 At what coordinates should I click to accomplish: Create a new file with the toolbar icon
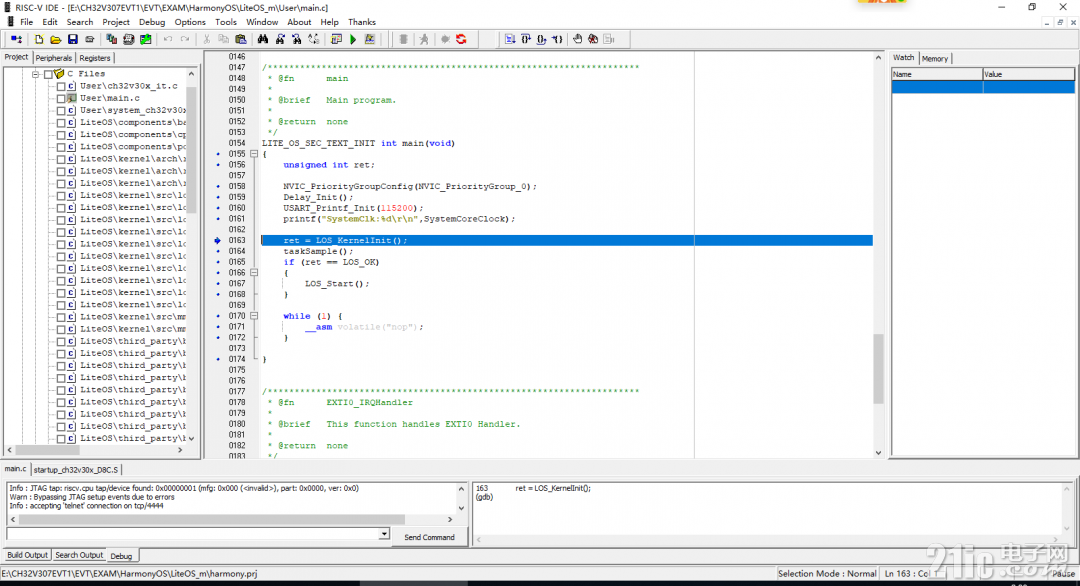(39, 40)
